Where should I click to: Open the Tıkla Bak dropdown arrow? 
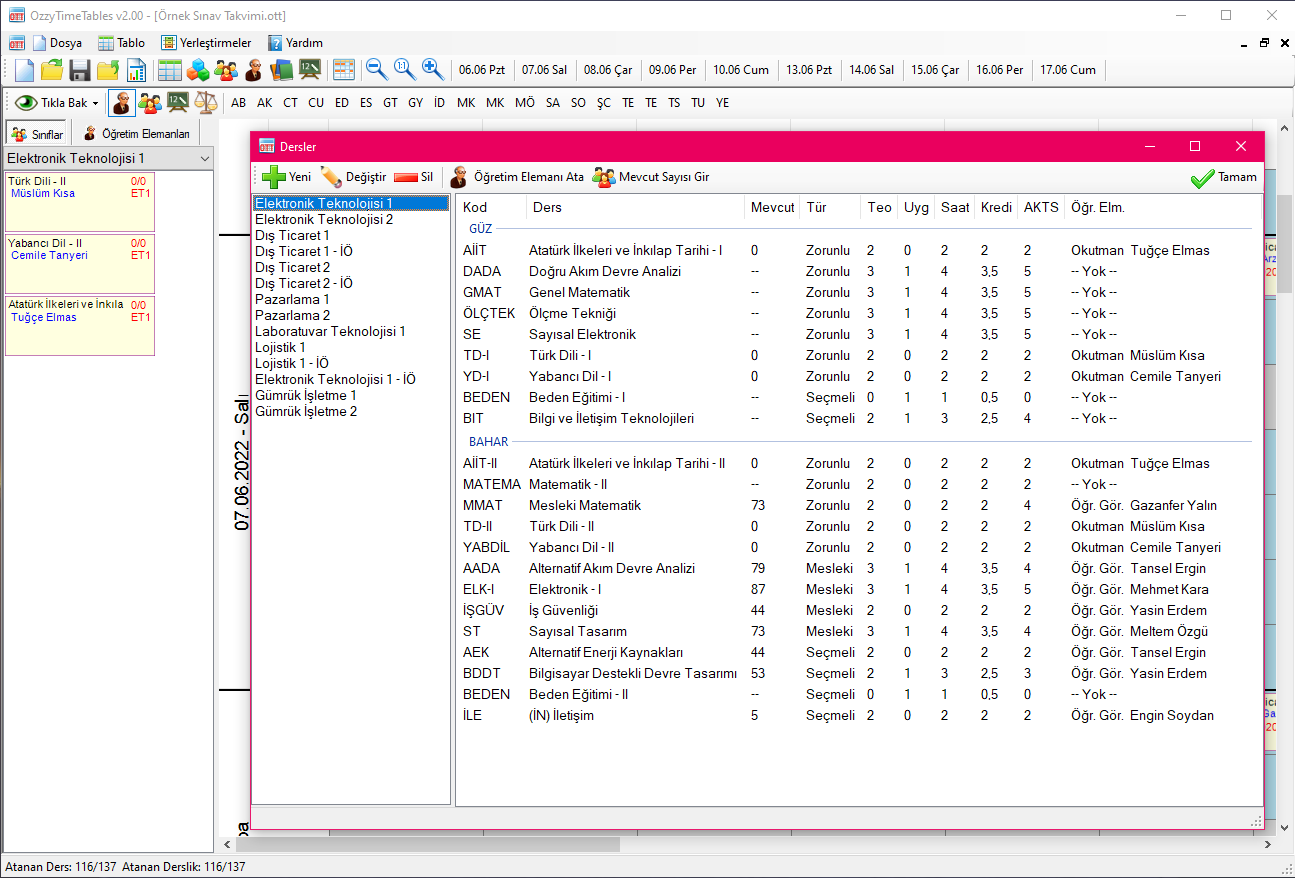click(x=94, y=102)
